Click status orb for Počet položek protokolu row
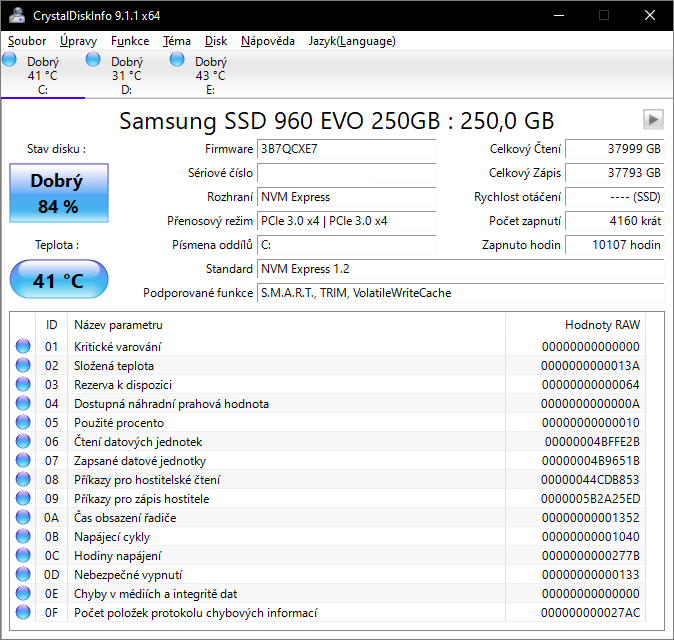Image resolution: width=674 pixels, height=640 pixels. 23,612
